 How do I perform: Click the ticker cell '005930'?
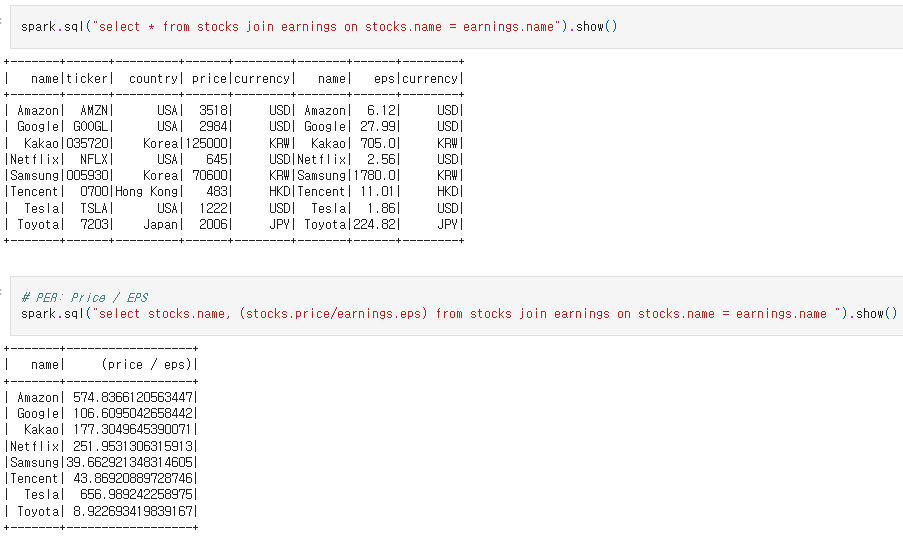[88, 176]
